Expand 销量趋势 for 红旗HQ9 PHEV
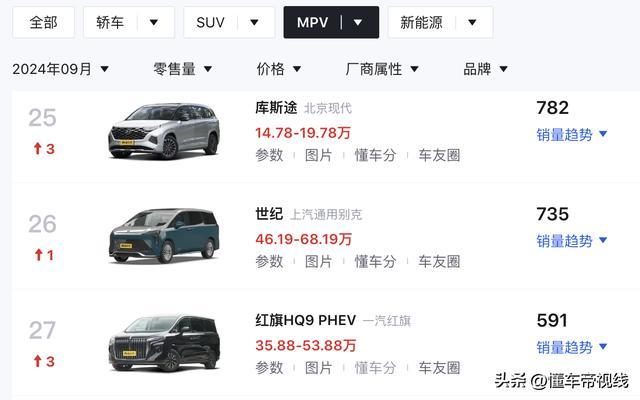640x400 pixels. click(572, 347)
